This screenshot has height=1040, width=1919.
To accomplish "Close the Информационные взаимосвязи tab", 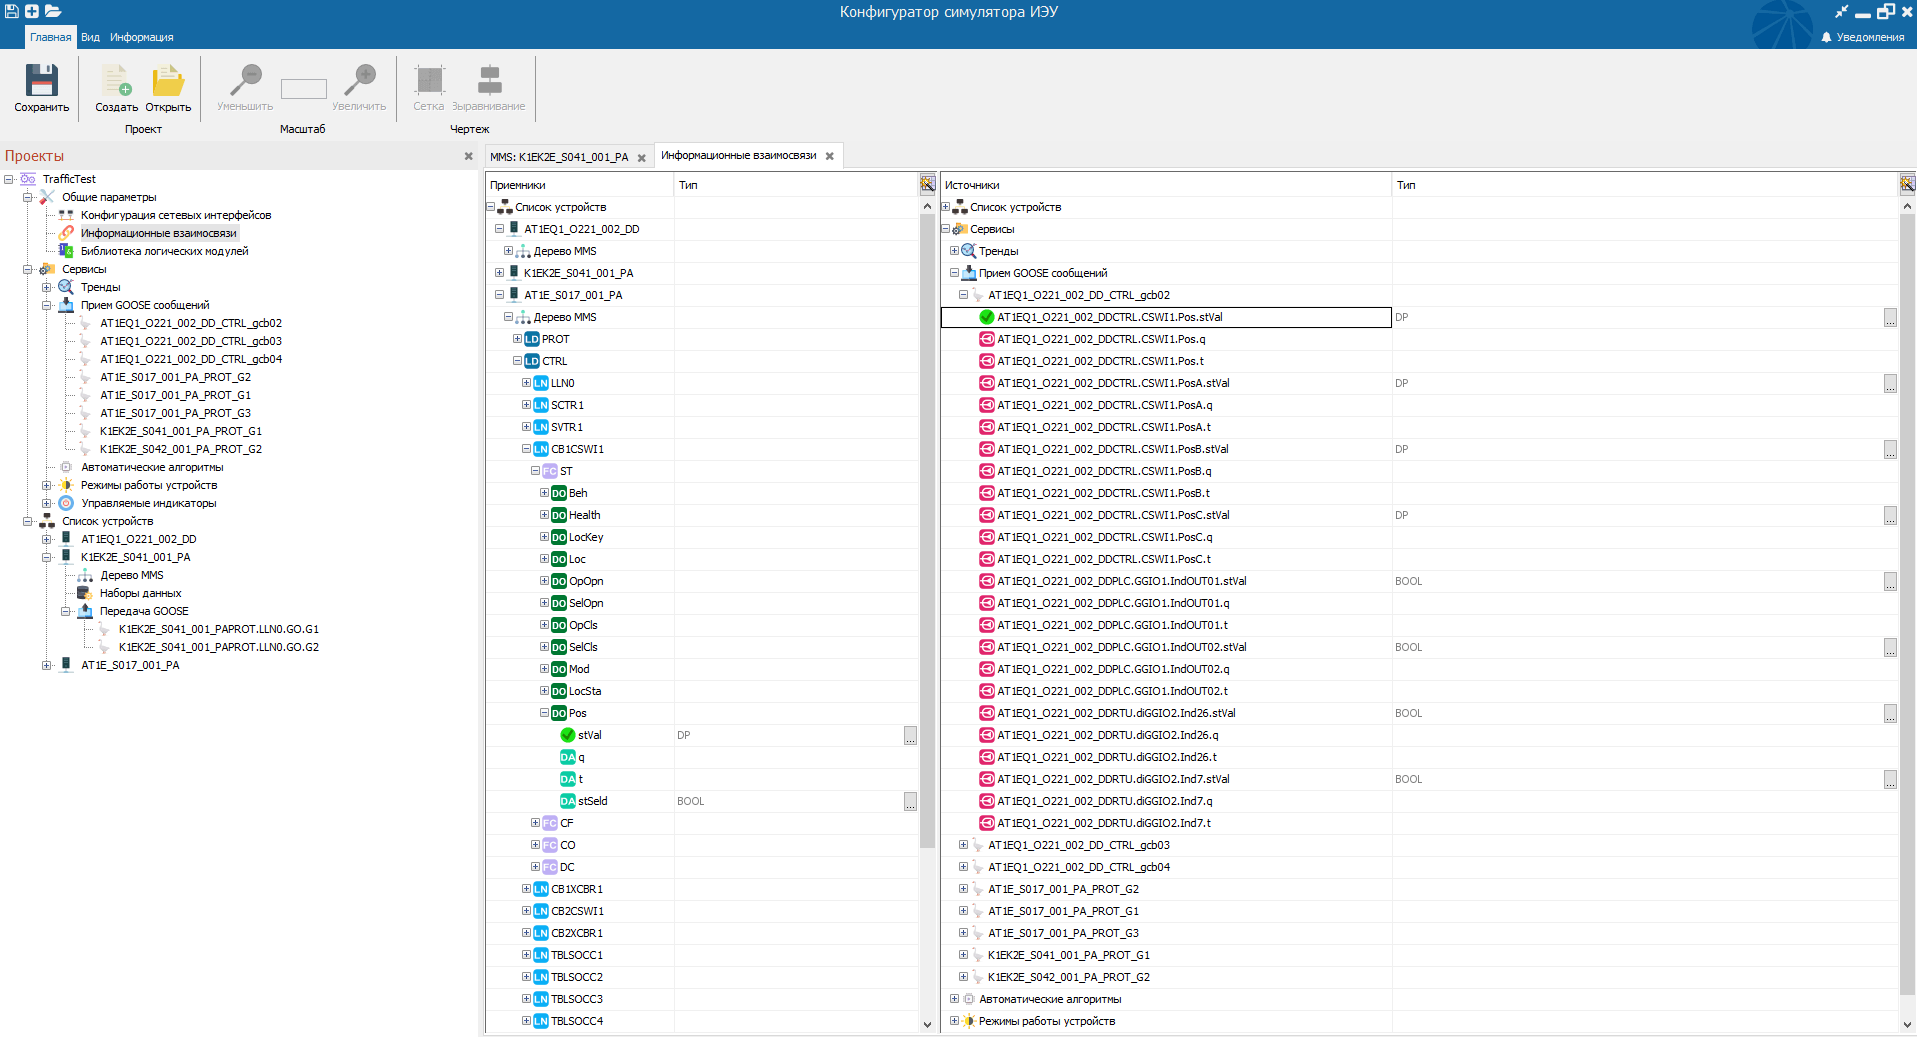I will click(830, 156).
